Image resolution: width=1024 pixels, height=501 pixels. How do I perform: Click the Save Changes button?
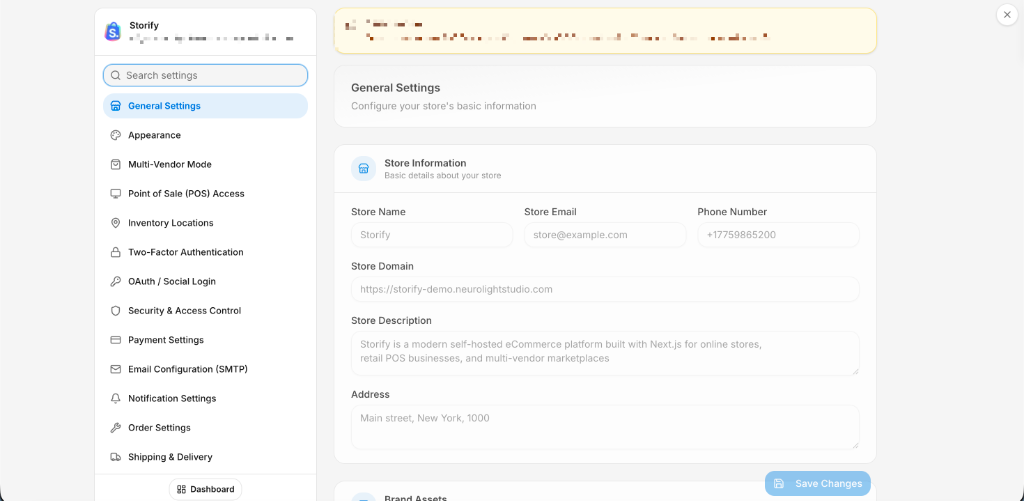point(818,483)
